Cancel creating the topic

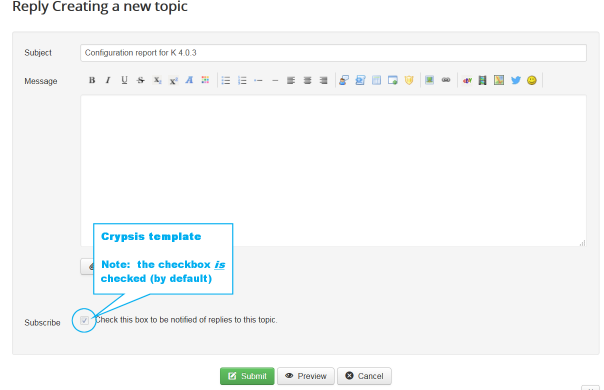pos(364,376)
